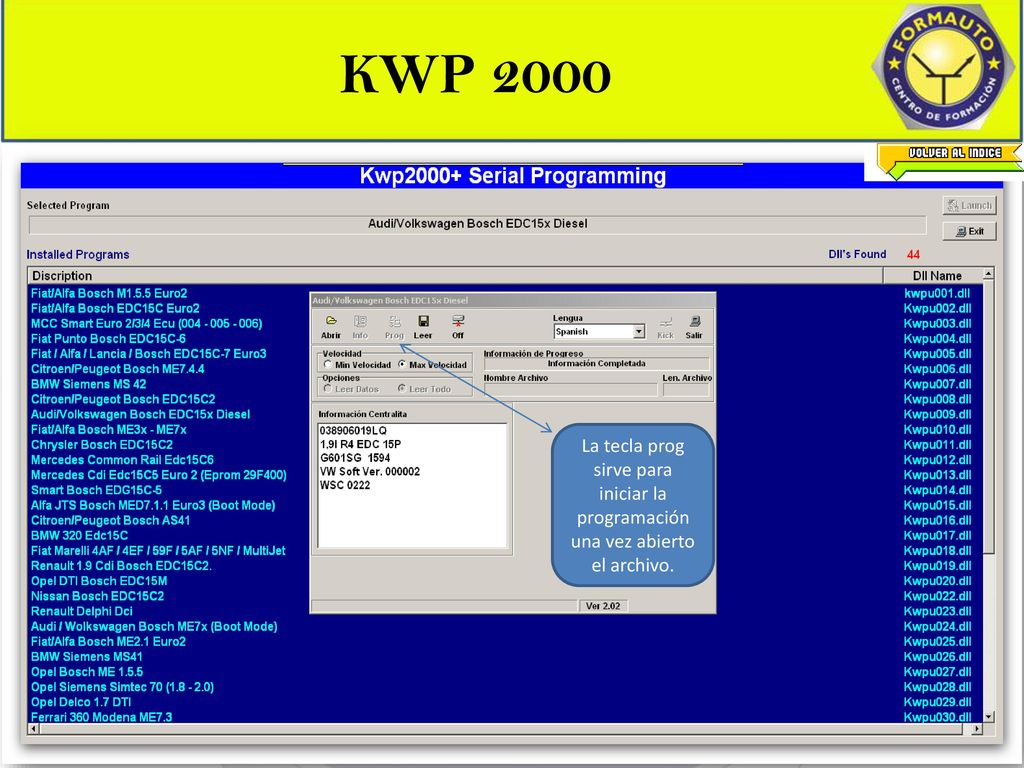This screenshot has width=1024, height=768.
Task: Click the Kwpu009.dll entry
Action: click(x=937, y=414)
